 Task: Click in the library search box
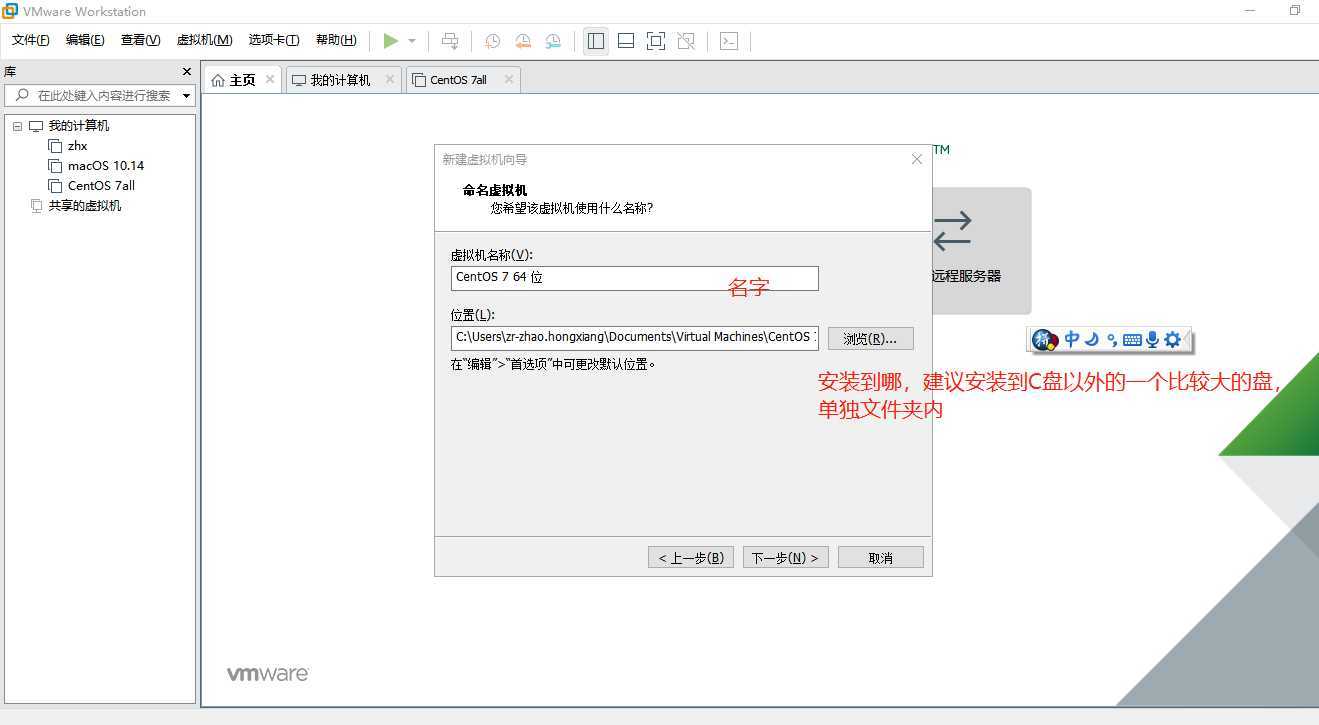(100, 96)
